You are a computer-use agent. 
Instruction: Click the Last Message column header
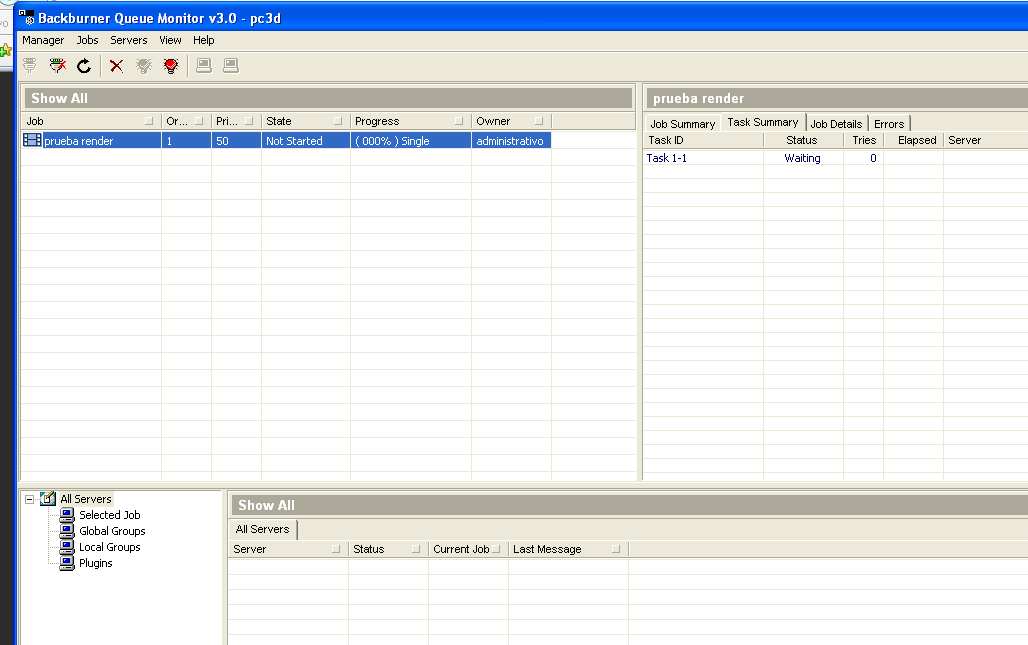click(x=568, y=549)
